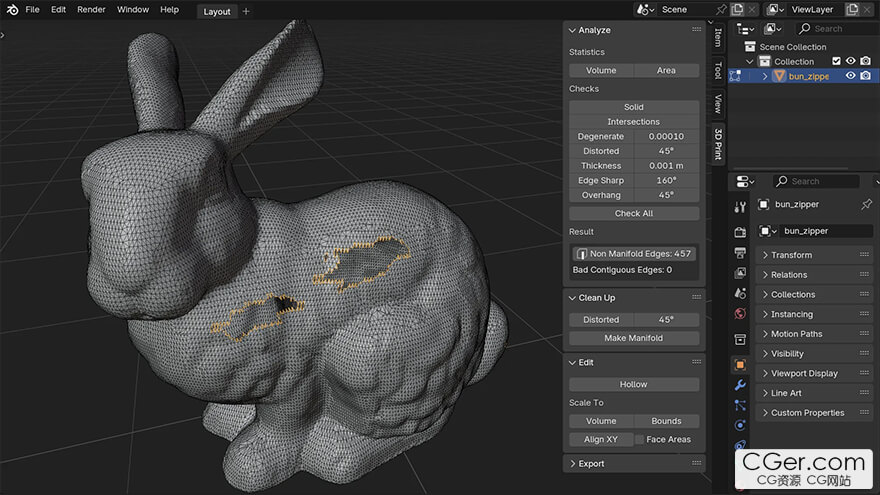880x495 pixels.
Task: Open the Edit menu
Action: (58, 10)
